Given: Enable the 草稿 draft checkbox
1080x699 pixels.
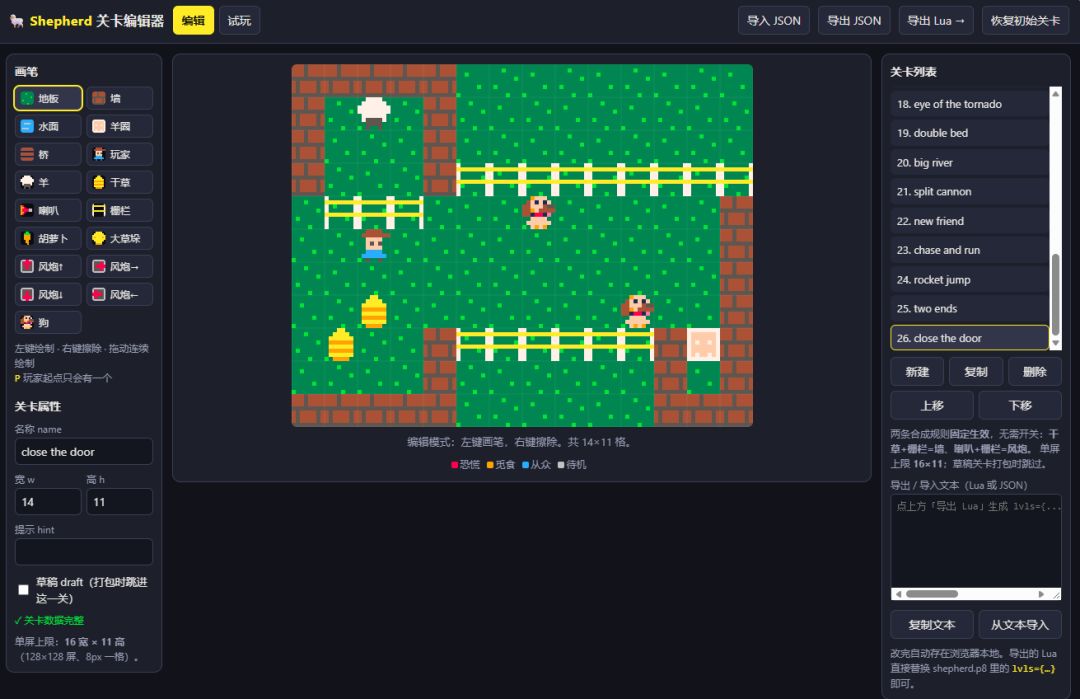Looking at the screenshot, I should [x=23, y=590].
